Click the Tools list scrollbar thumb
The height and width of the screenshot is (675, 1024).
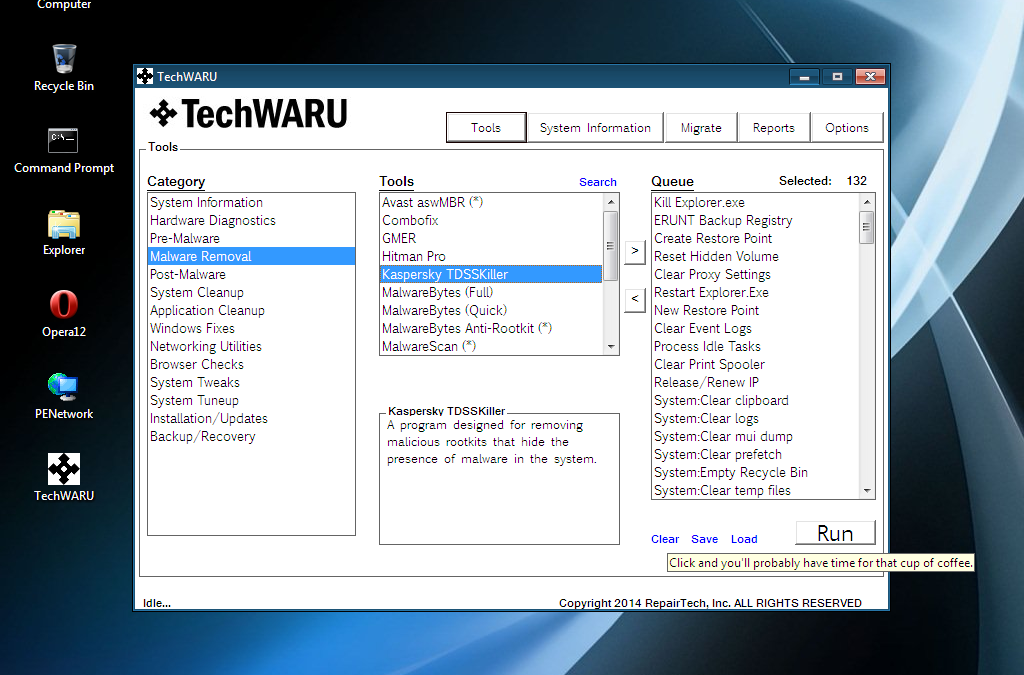(611, 245)
